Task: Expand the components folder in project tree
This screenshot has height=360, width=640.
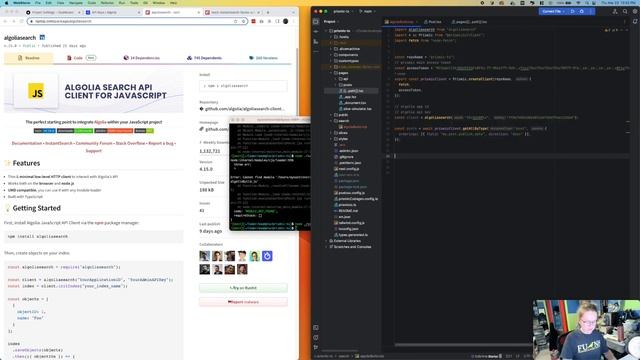Action: coord(331,55)
